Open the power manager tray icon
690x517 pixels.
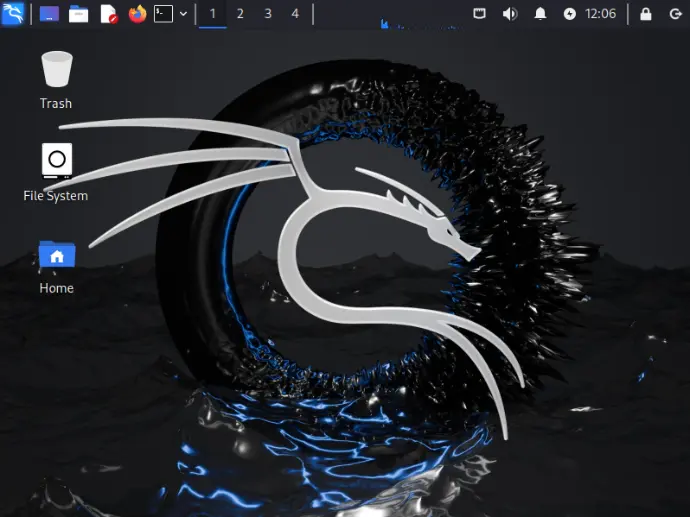click(x=570, y=14)
